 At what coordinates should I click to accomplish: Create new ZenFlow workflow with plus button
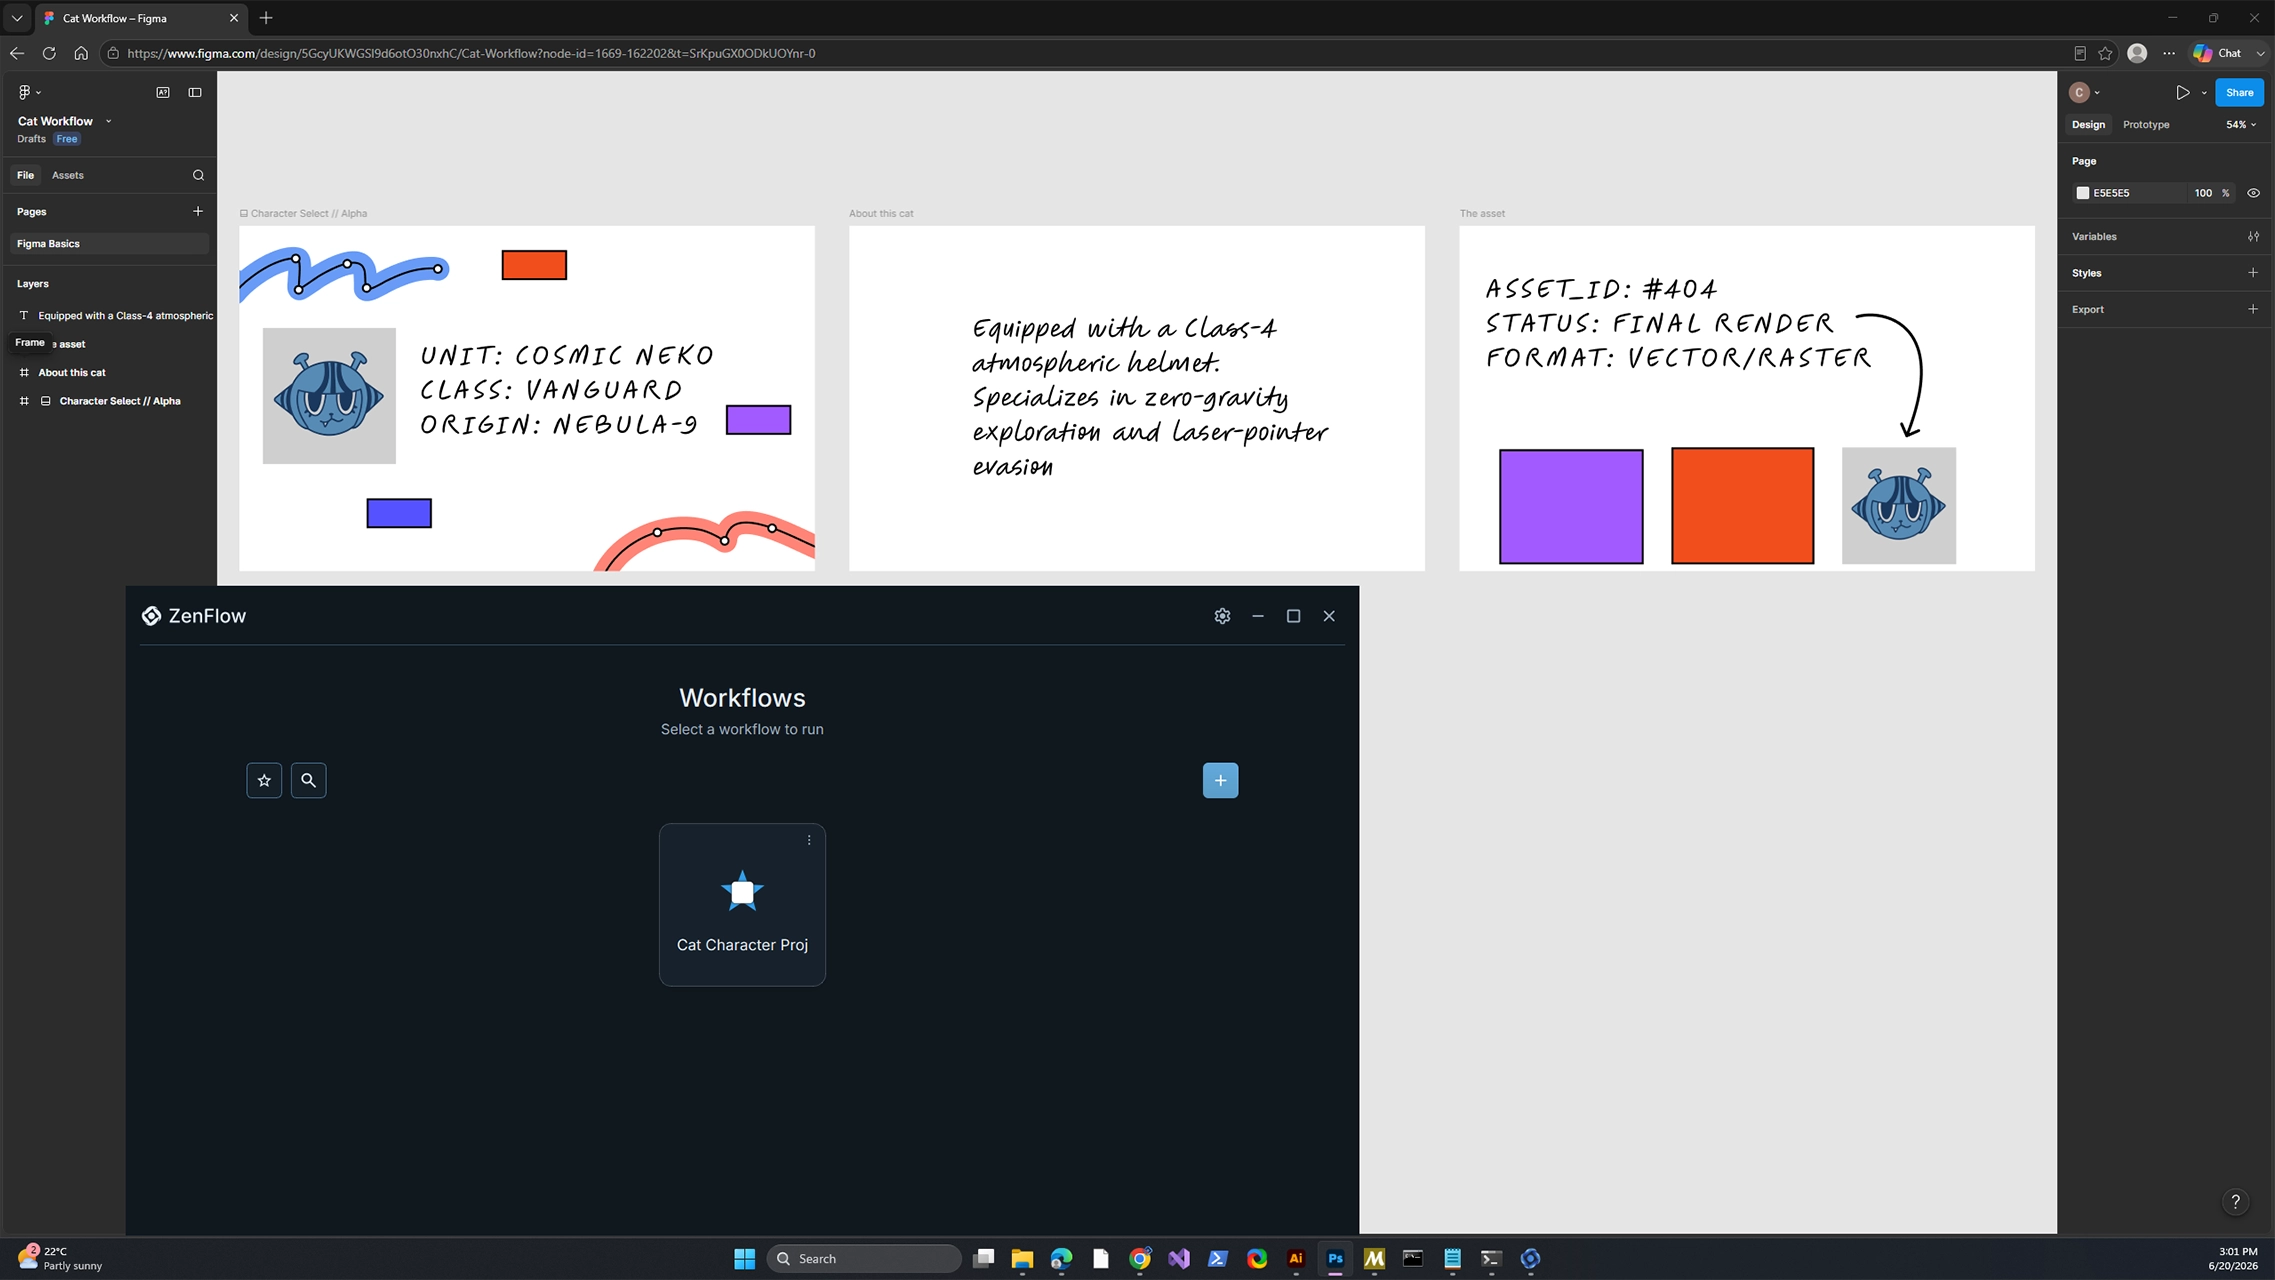1220,780
